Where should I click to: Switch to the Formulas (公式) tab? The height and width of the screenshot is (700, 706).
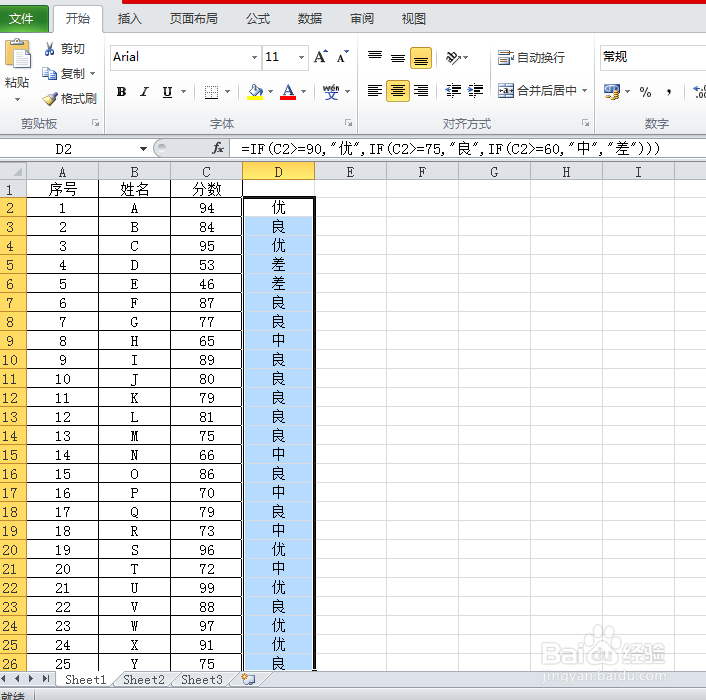pyautogui.click(x=258, y=19)
